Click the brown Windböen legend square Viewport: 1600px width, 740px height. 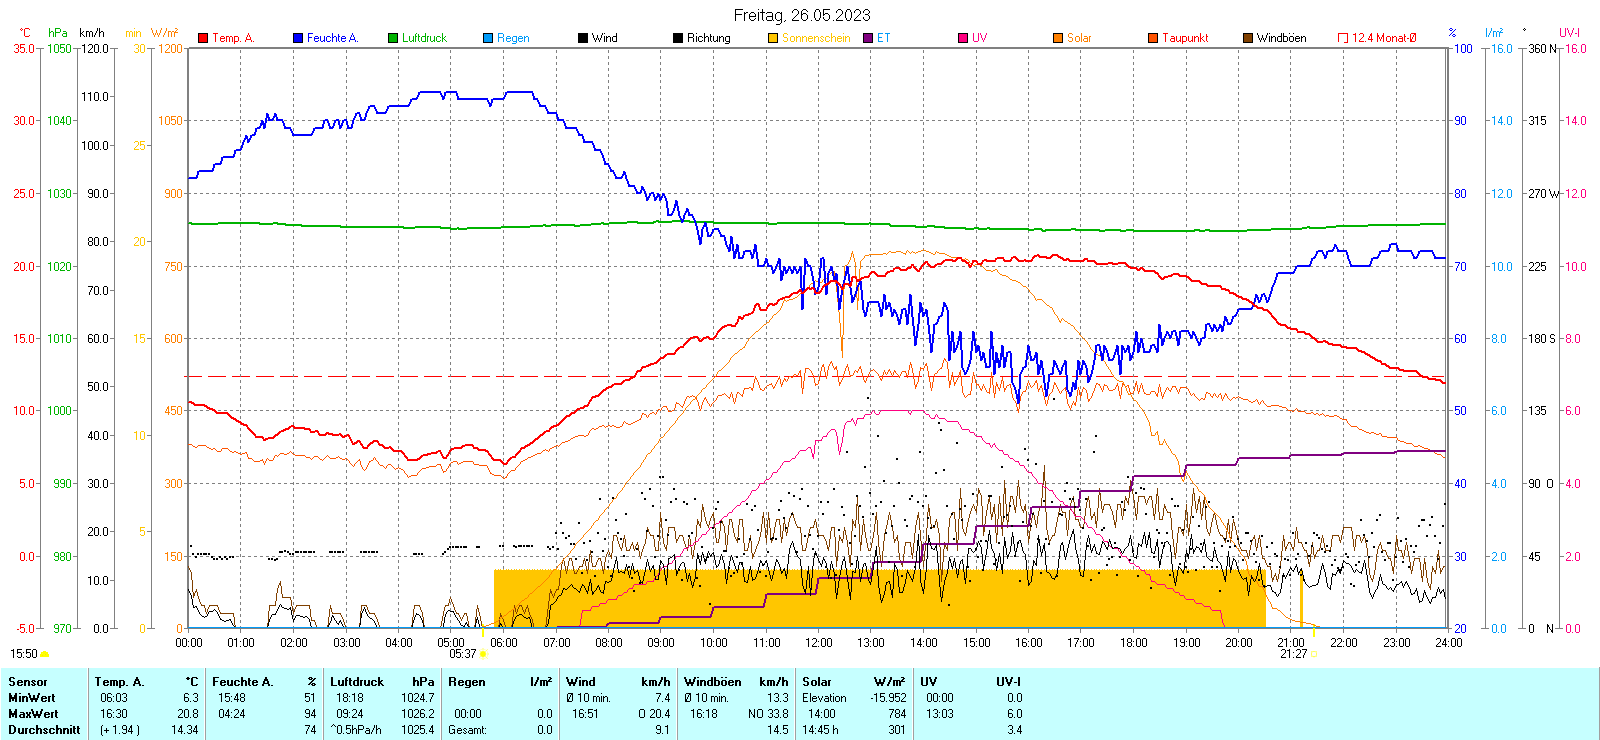[1248, 38]
